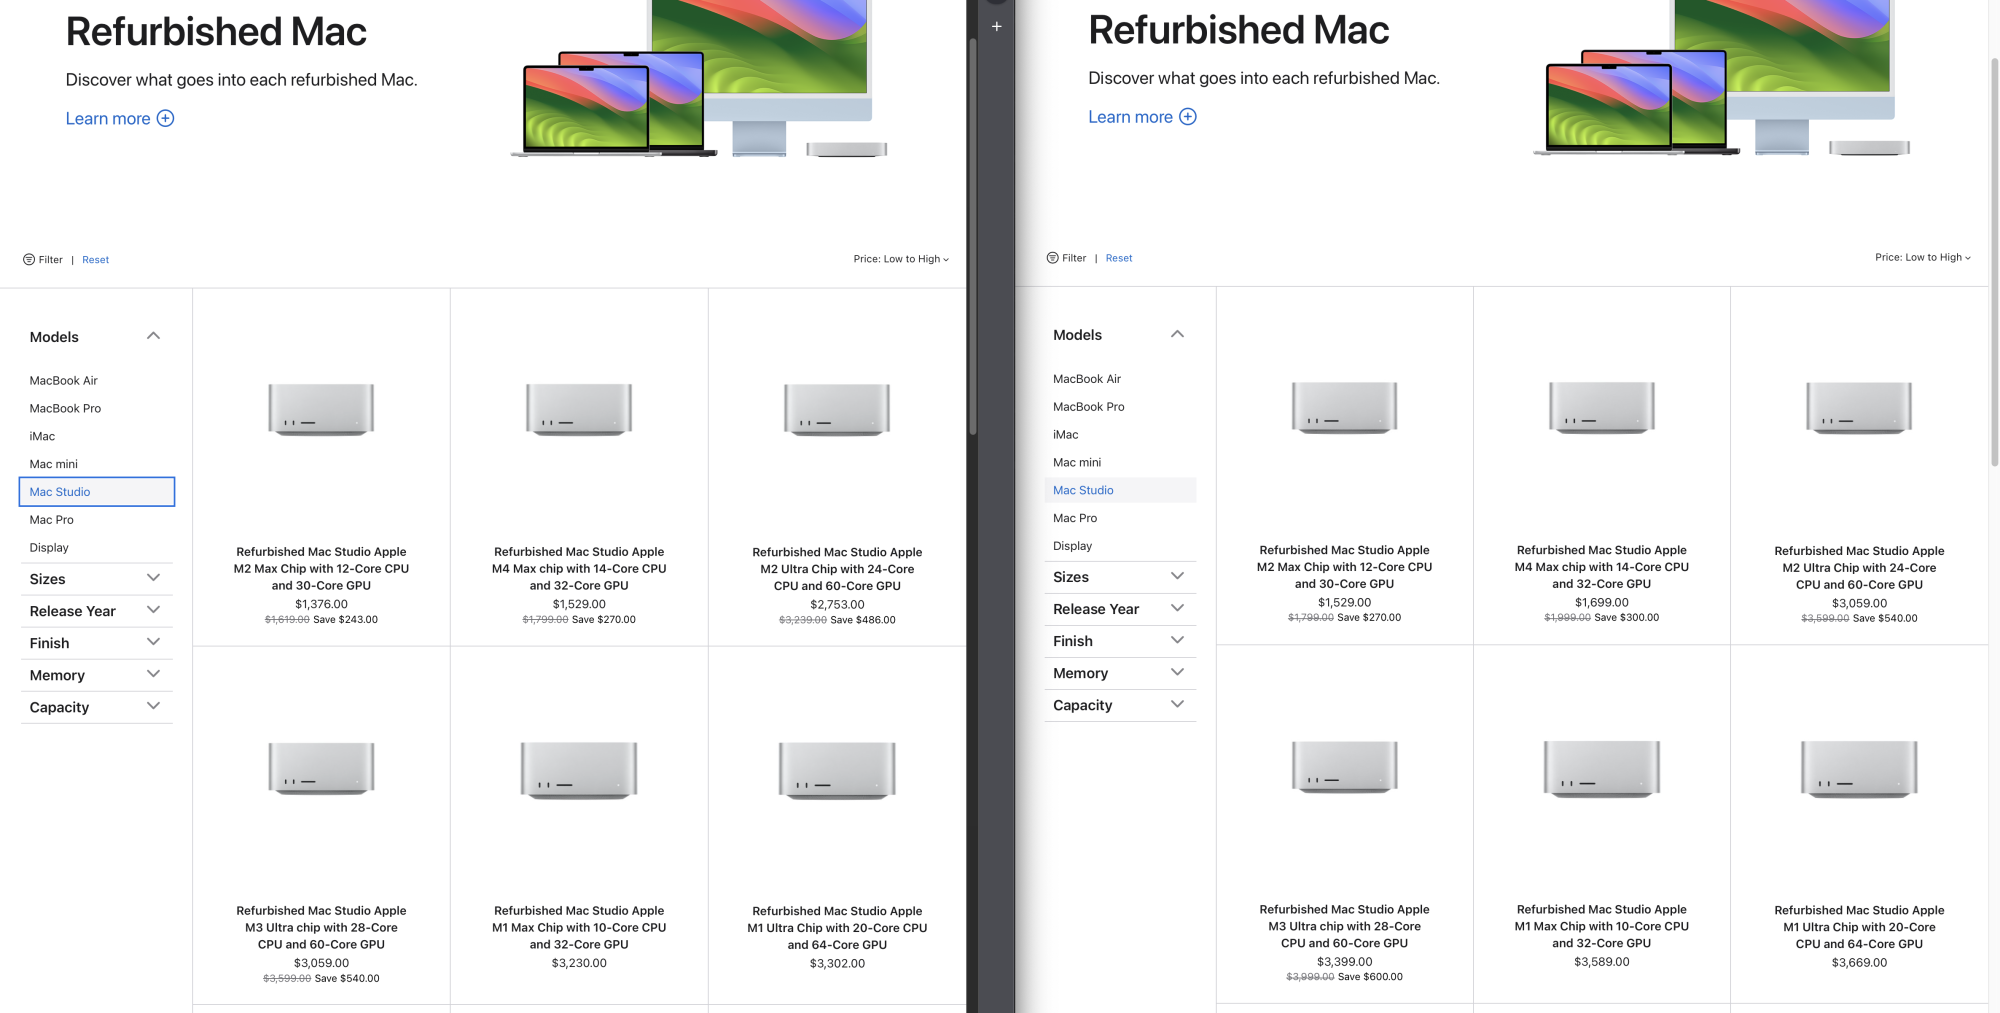Click the left window's vertical scrollbar
Viewport: 2000px width, 1013px height.
(972, 236)
